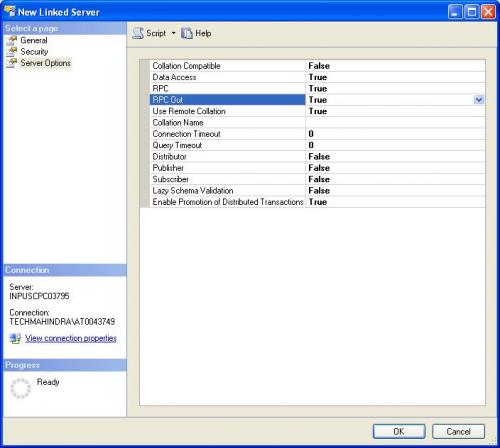The image size is (500, 448).
Task: Click the connection name TECHMAHINDRA\AT0043749
Action: [62, 322]
